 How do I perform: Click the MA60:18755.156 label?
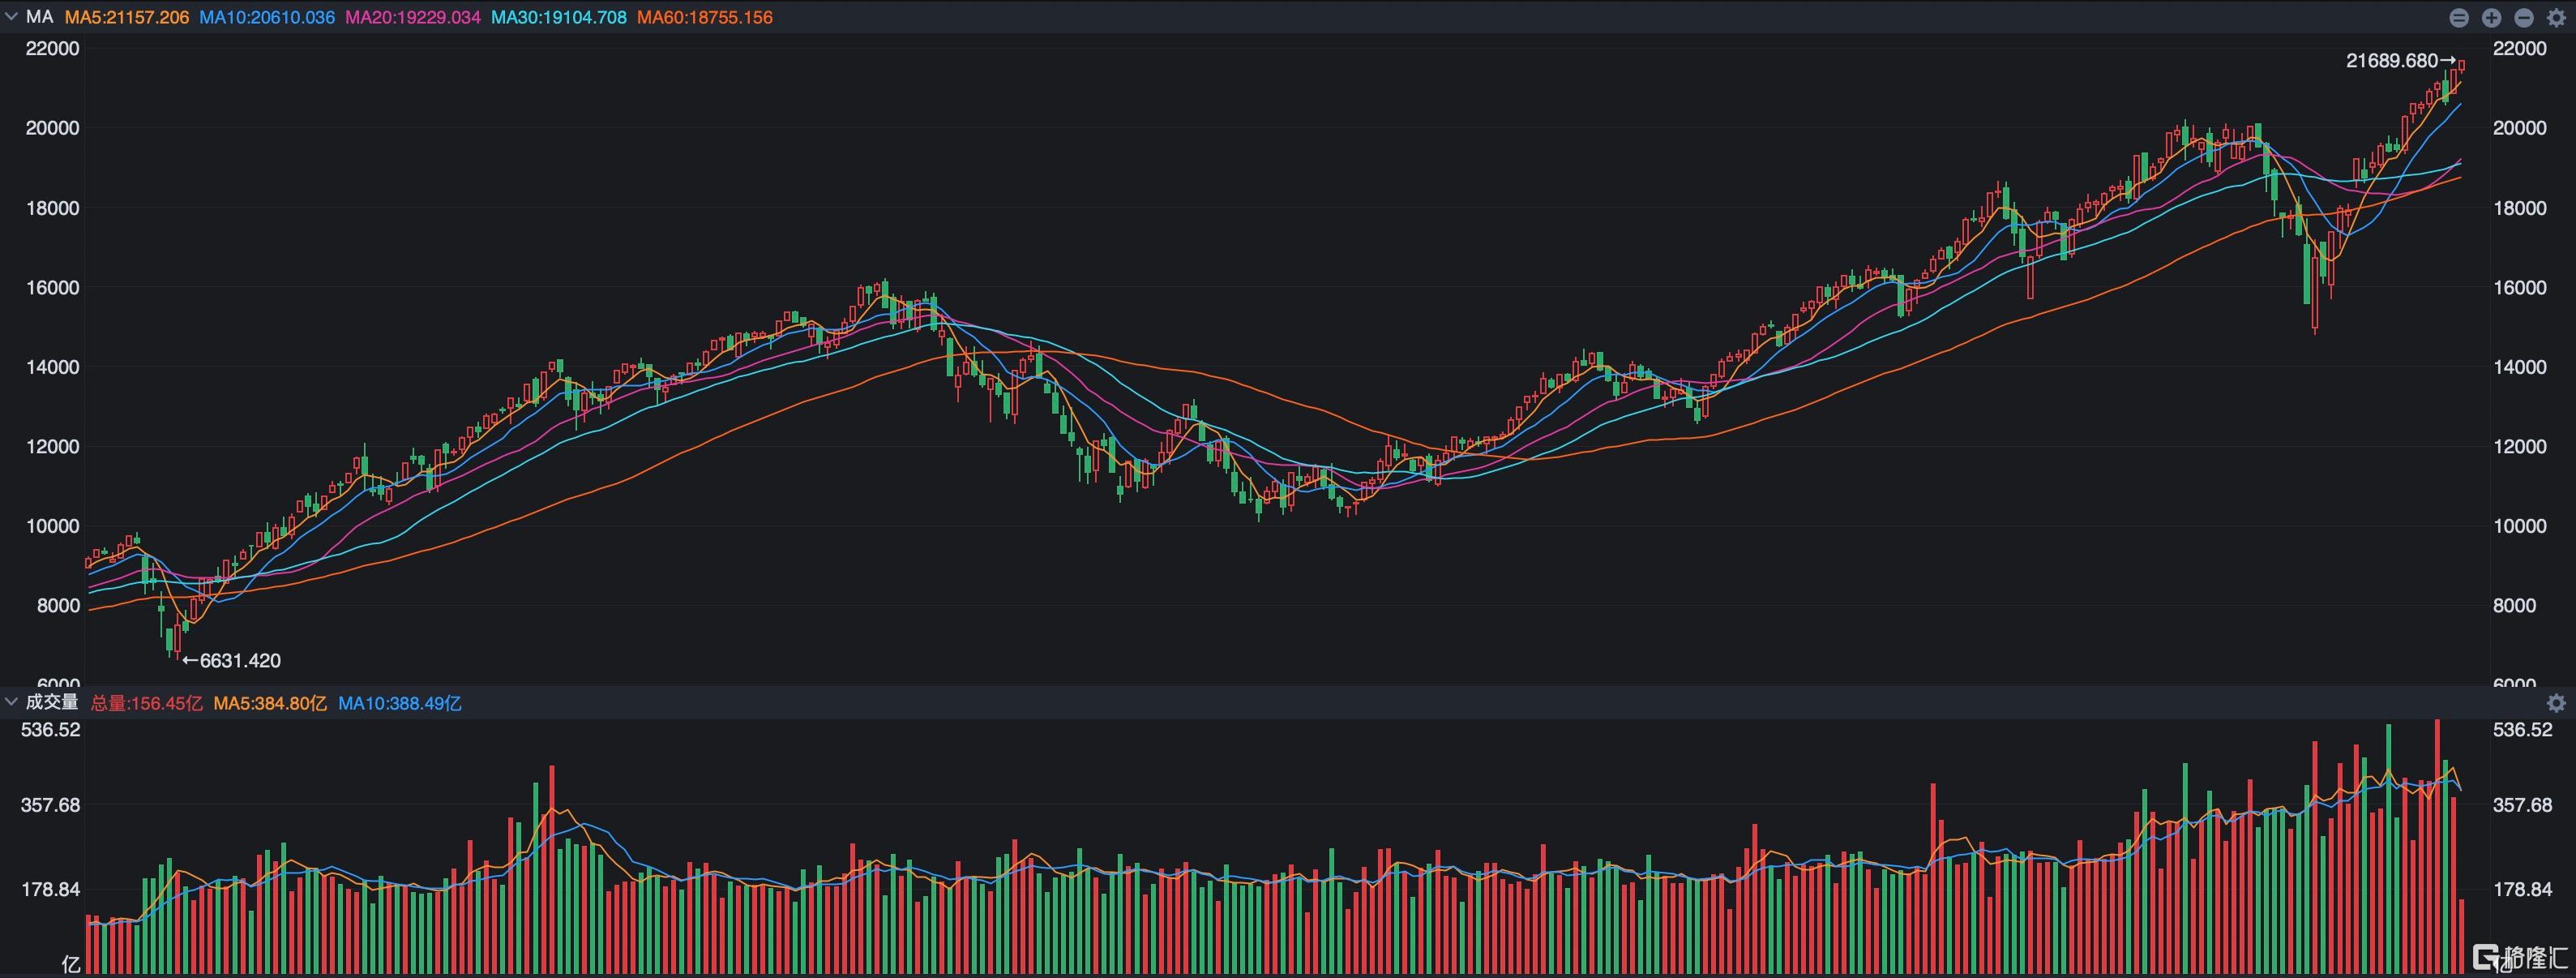(705, 18)
